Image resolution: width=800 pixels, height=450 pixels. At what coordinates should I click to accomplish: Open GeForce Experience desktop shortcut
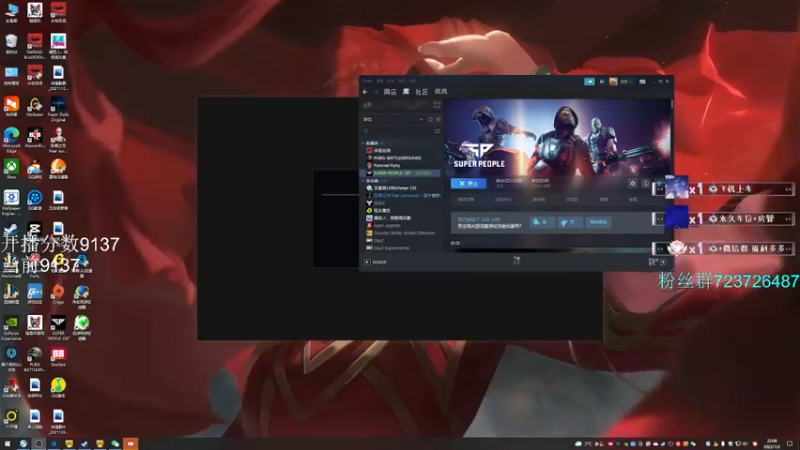click(x=11, y=328)
